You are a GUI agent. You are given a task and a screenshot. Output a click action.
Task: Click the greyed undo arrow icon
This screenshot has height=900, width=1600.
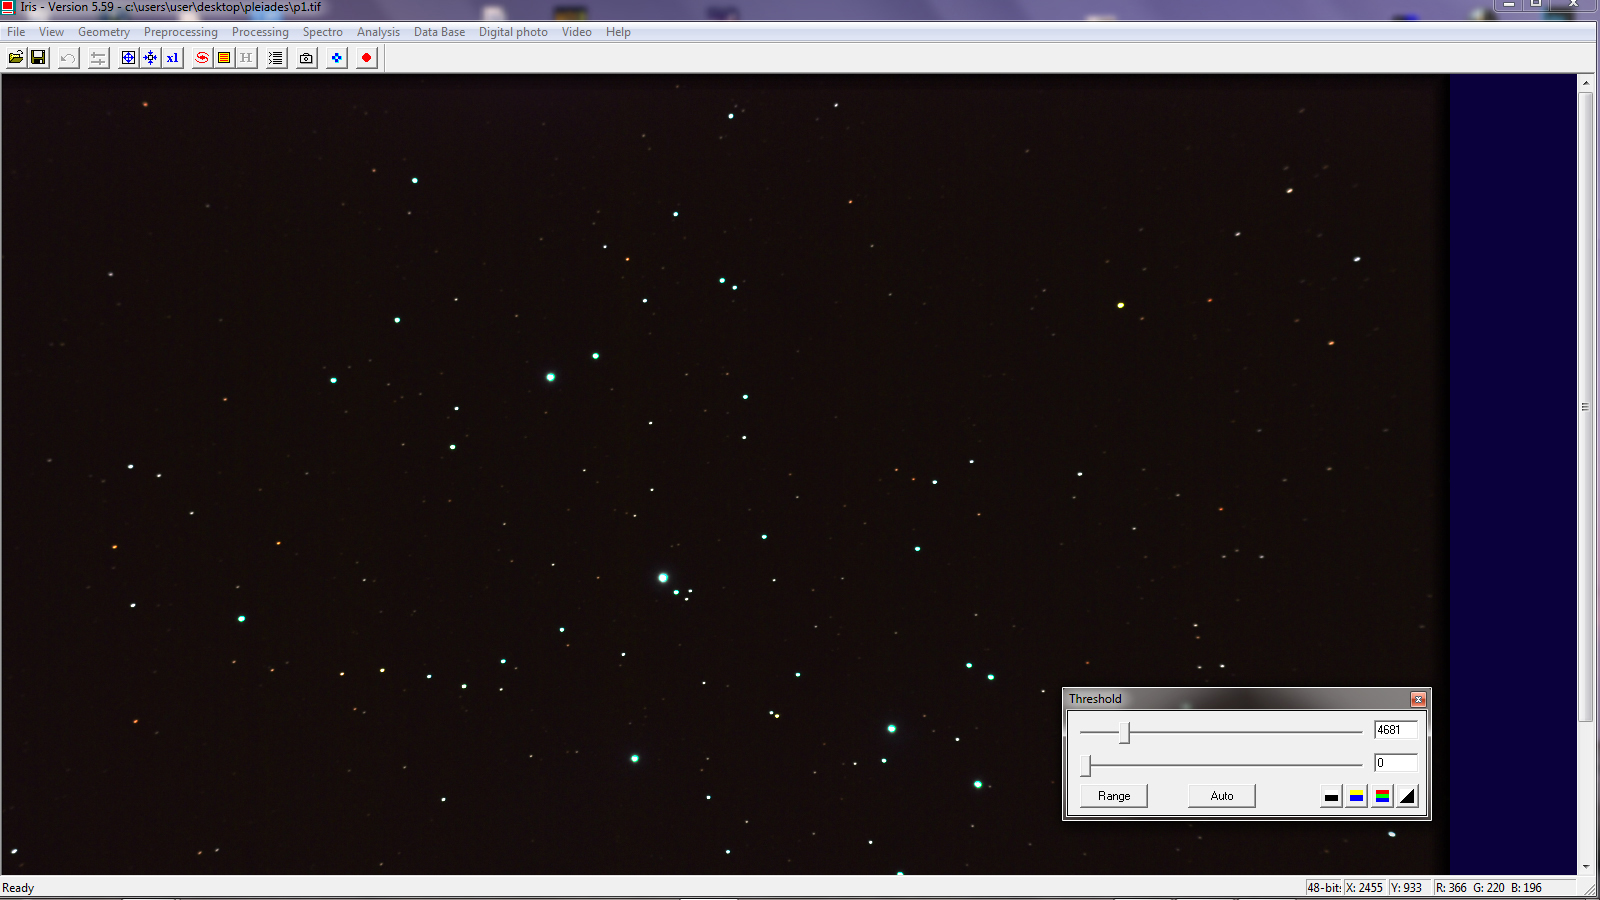click(x=68, y=58)
